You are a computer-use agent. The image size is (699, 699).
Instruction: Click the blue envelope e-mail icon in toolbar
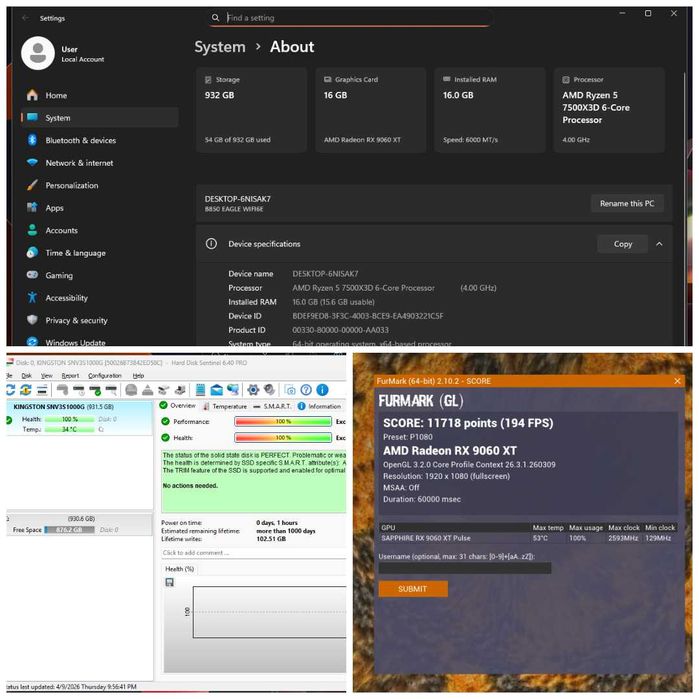[x=217, y=390]
